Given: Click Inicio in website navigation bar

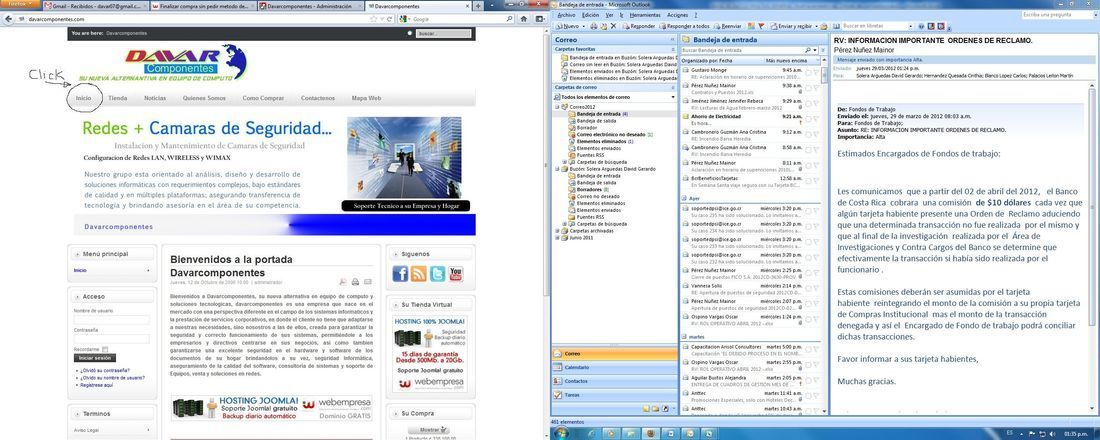Looking at the screenshot, I should click(83, 98).
